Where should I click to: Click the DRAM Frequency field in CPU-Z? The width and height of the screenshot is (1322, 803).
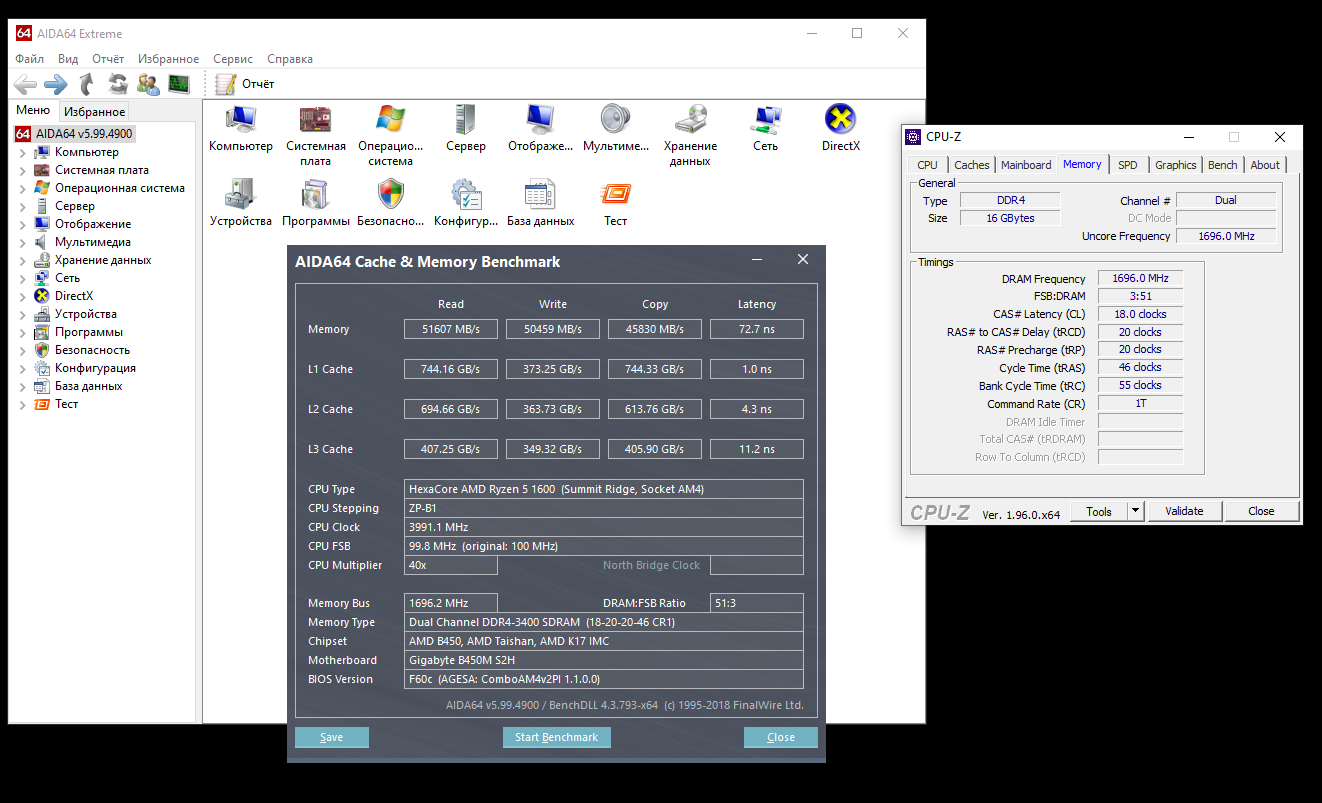[1140, 279]
